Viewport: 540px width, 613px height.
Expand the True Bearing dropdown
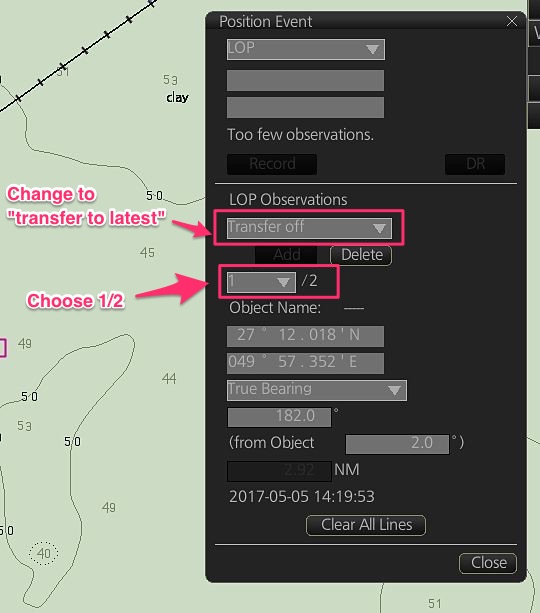pyautogui.click(x=316, y=390)
